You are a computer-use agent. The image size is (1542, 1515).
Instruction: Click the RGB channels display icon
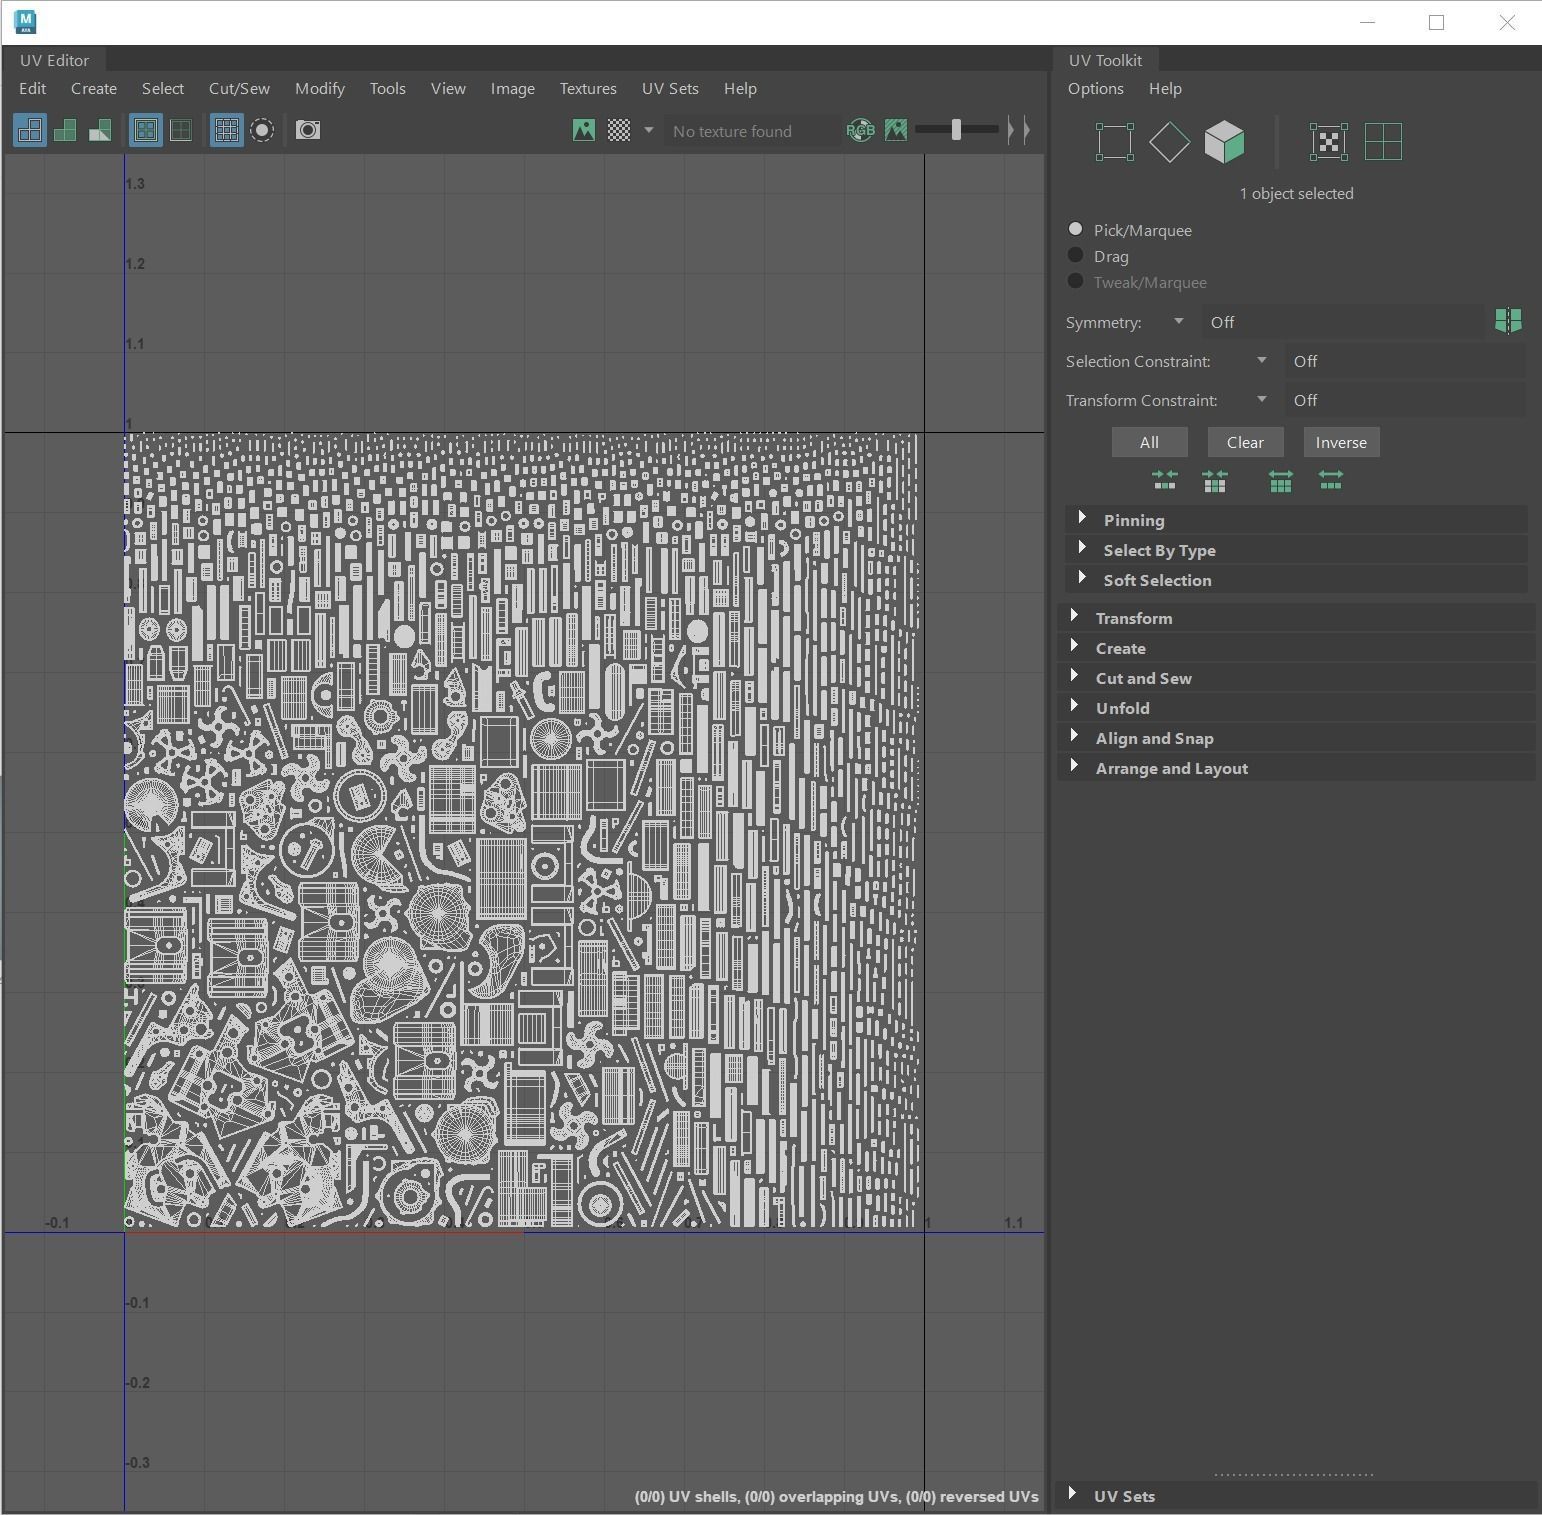click(860, 130)
